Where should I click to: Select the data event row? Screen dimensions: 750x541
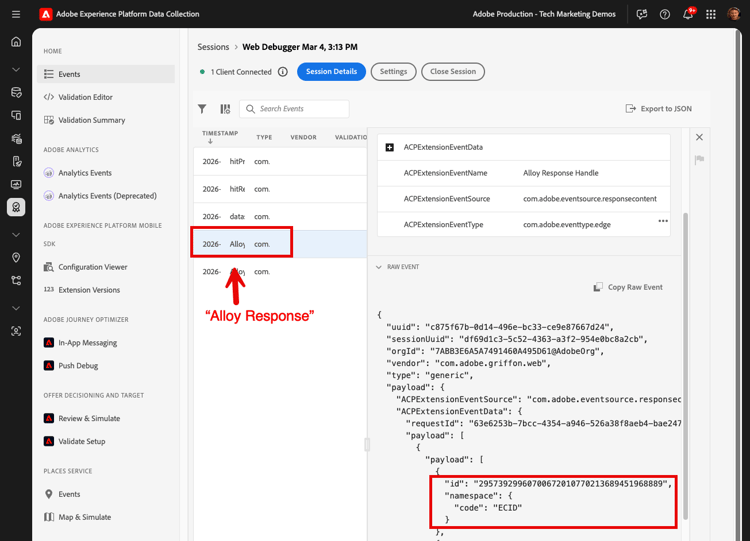click(x=280, y=217)
